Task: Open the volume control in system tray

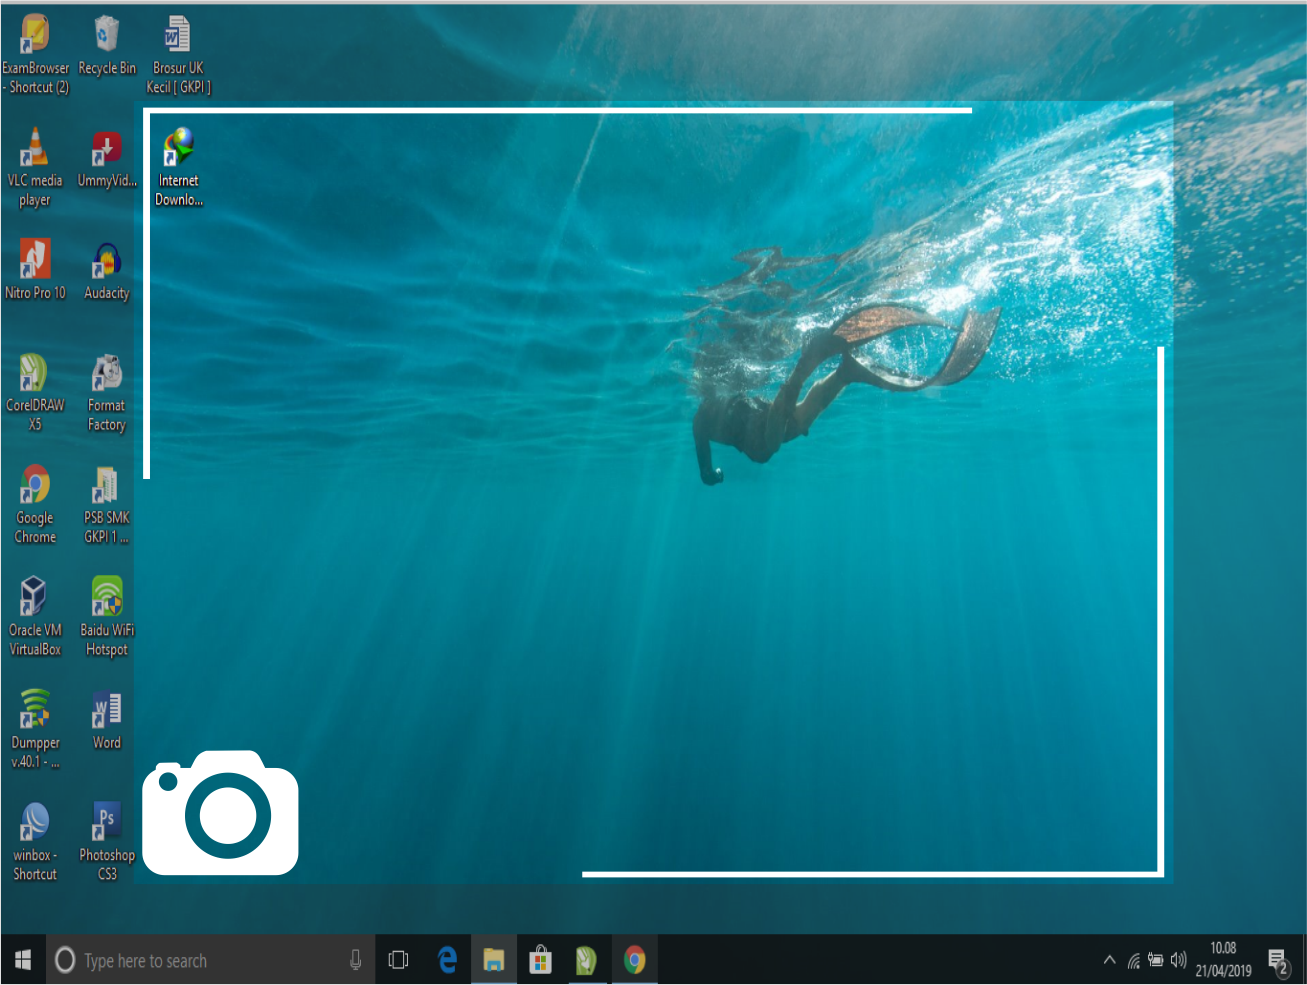Action: [x=1178, y=958]
